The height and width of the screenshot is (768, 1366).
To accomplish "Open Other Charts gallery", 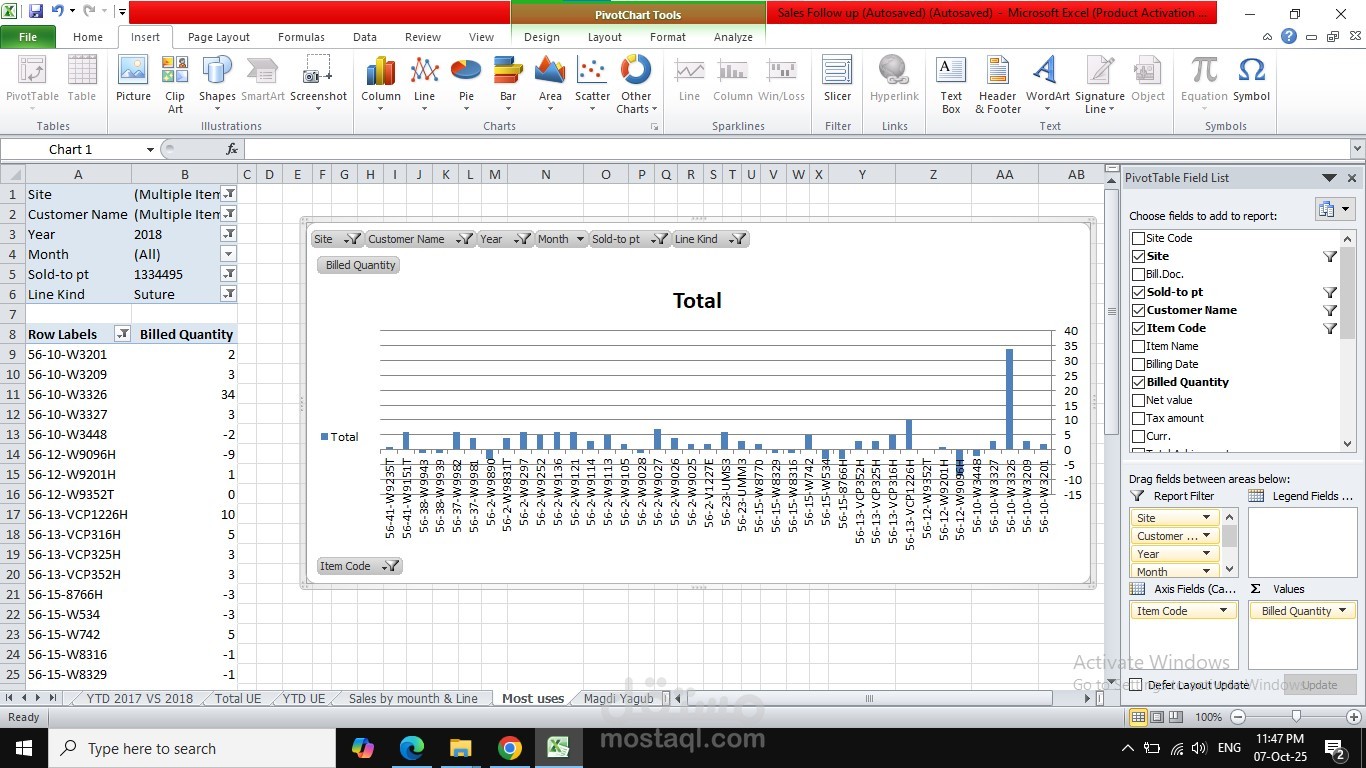I will pos(635,85).
